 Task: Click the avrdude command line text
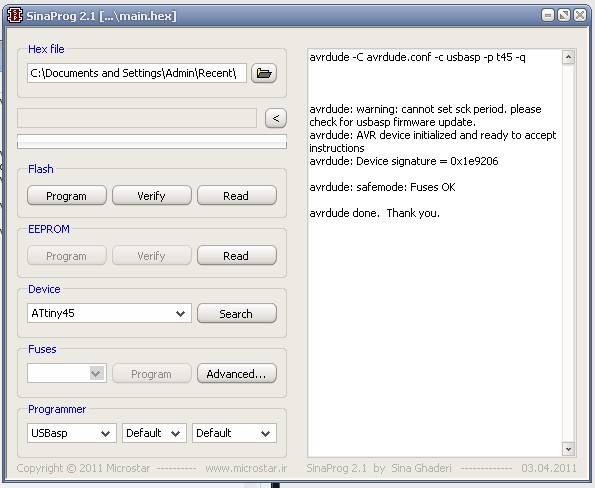417,57
